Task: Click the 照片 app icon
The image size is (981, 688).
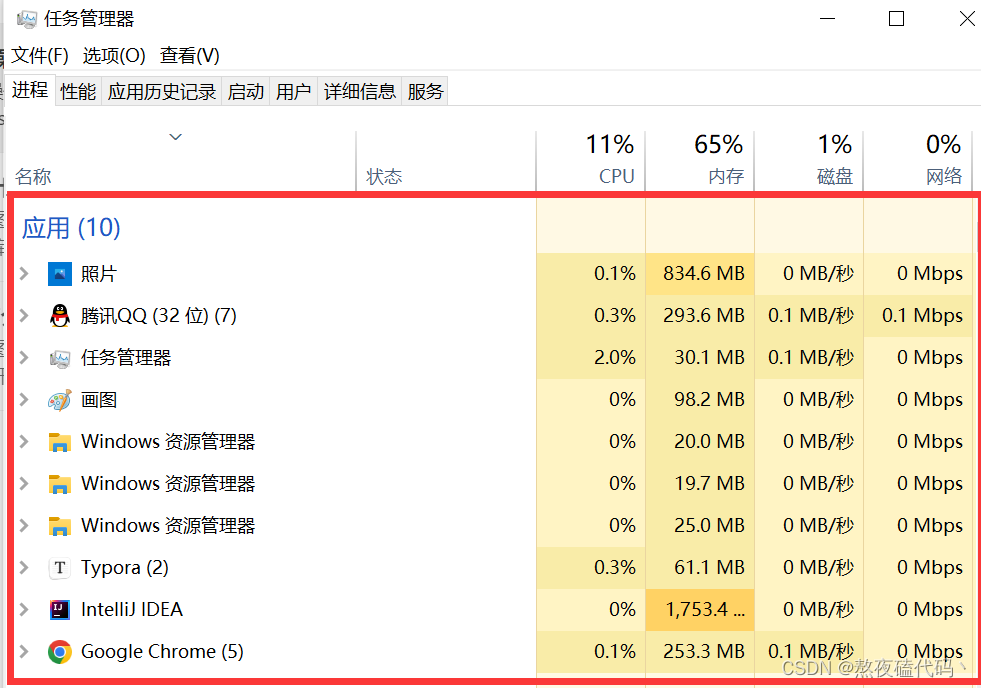Action: 59,274
